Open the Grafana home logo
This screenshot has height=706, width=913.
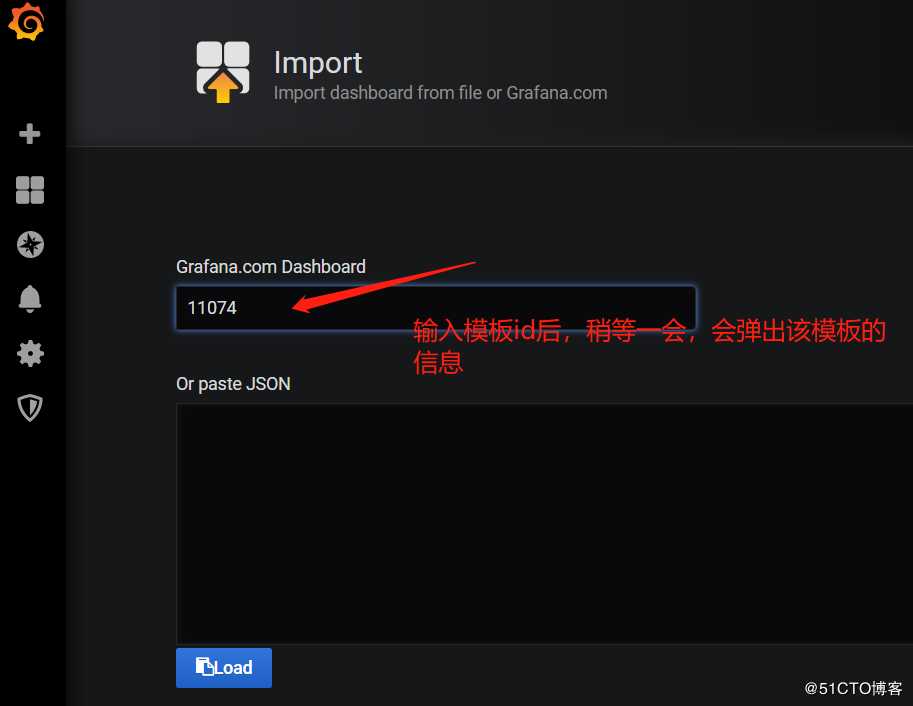coord(26,22)
